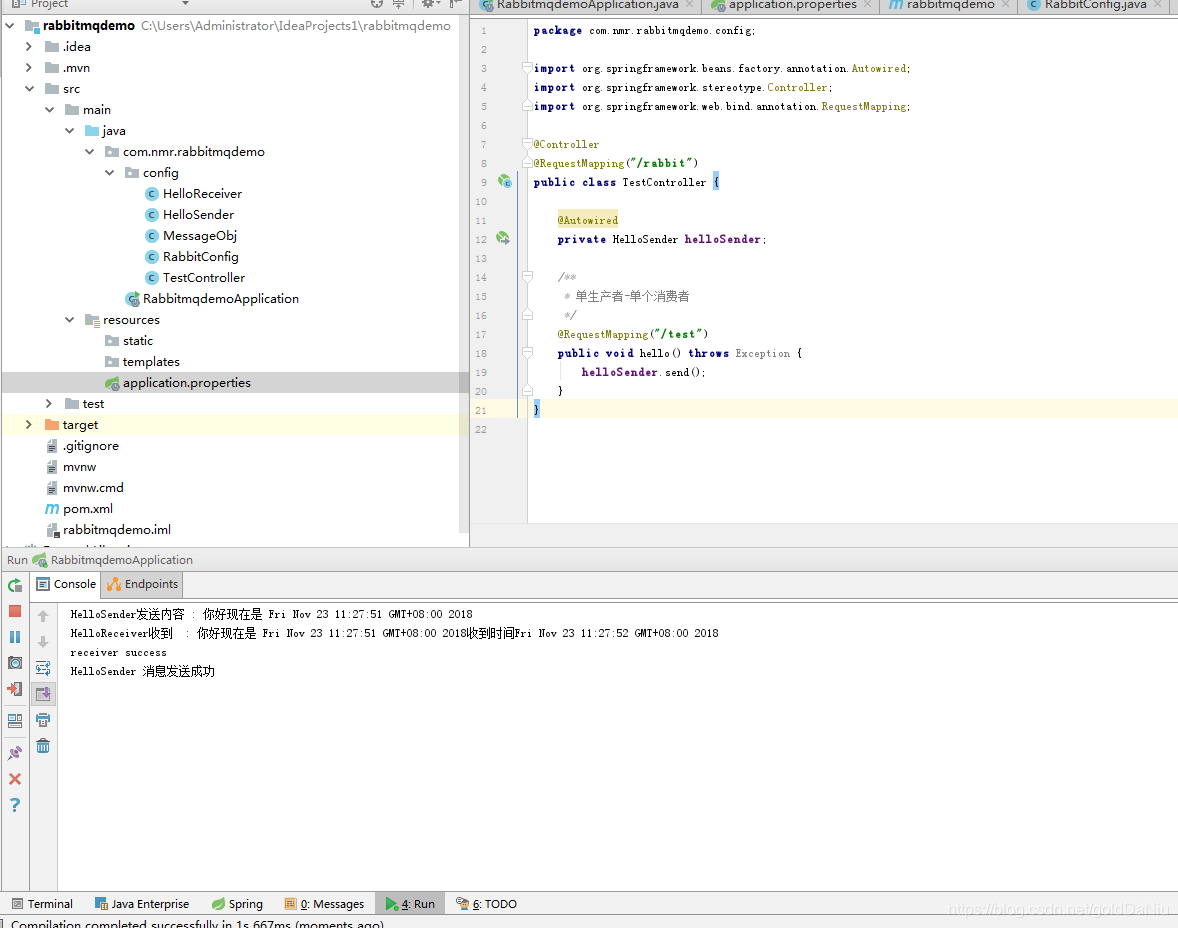Toggle scroll to end of console output
This screenshot has height=928, width=1178.
click(43, 694)
